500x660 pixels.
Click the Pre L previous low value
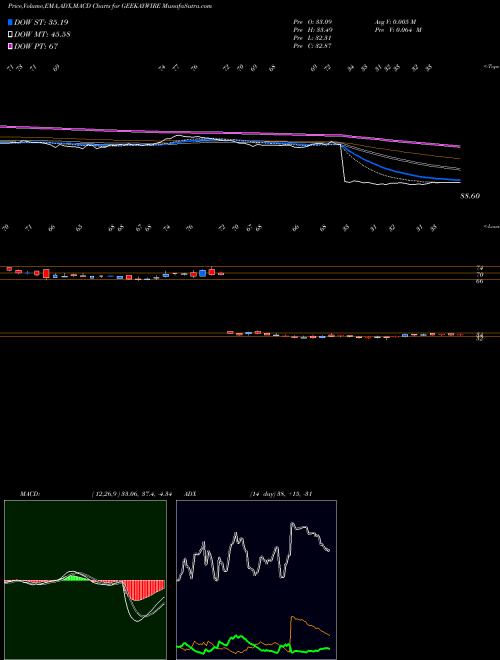point(313,38)
